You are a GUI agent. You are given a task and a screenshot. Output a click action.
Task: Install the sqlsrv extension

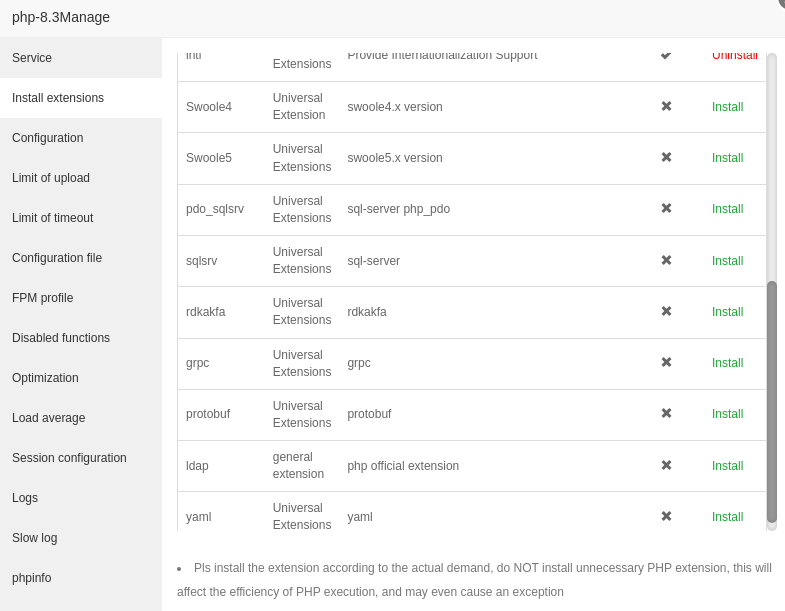coord(727,261)
